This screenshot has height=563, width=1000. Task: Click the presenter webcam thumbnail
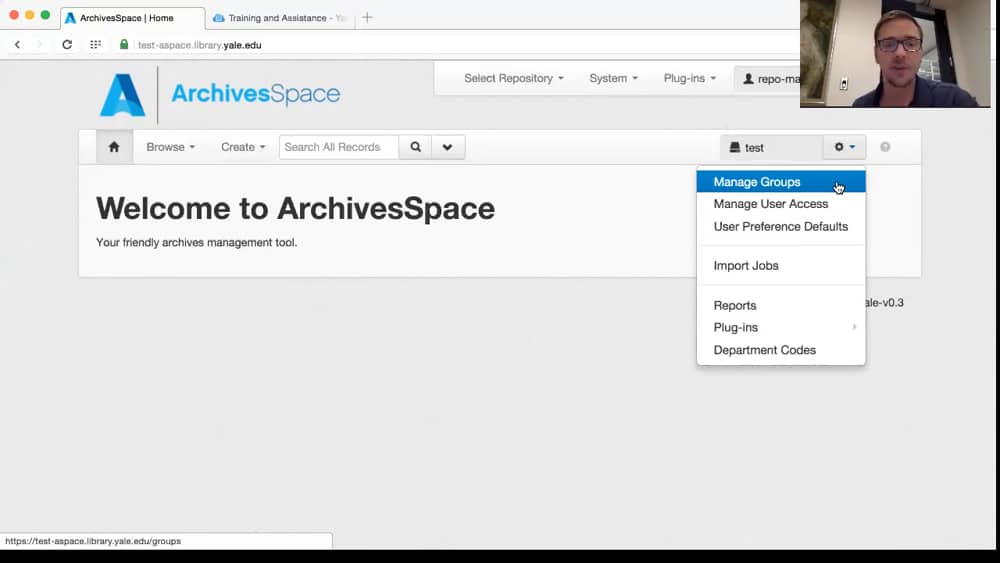(895, 54)
